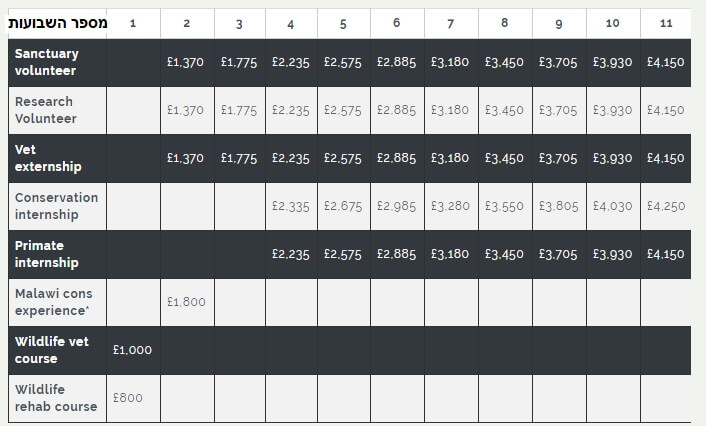The width and height of the screenshot is (706, 429).
Task: Click the £1,000 Wildlife vet course price
Action: [132, 350]
